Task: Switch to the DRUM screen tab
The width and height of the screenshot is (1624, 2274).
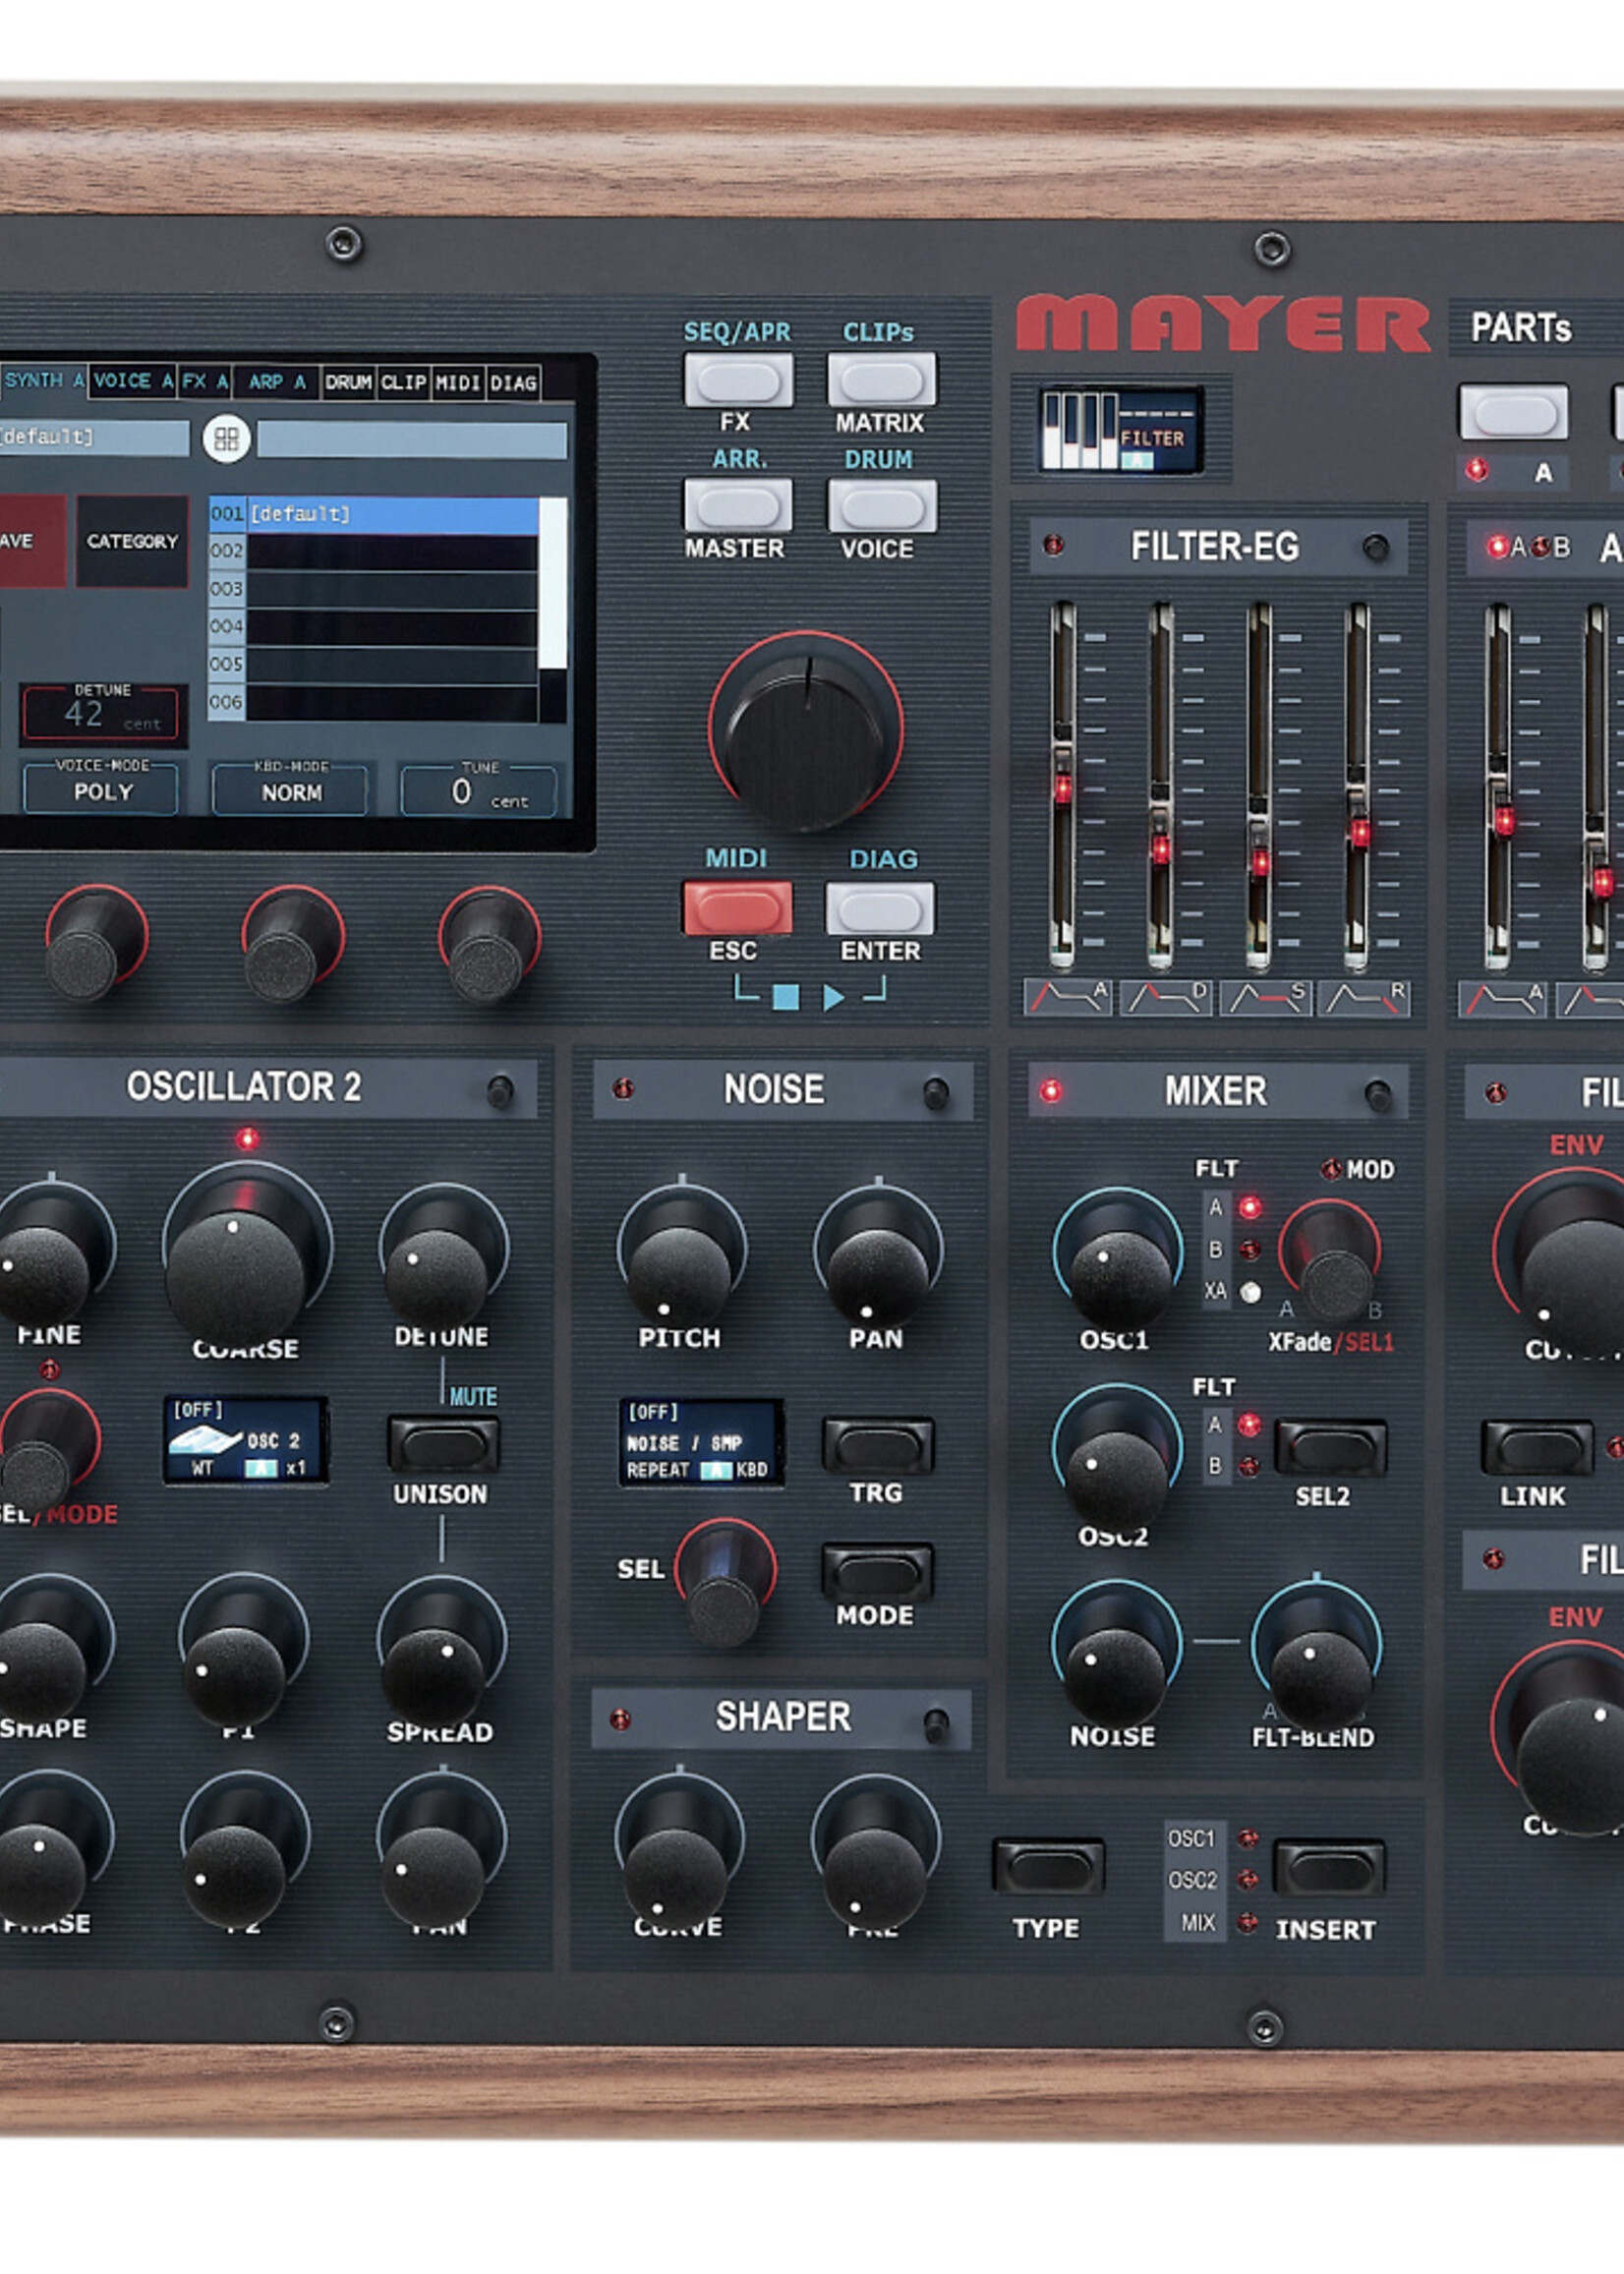Action: 347,382
